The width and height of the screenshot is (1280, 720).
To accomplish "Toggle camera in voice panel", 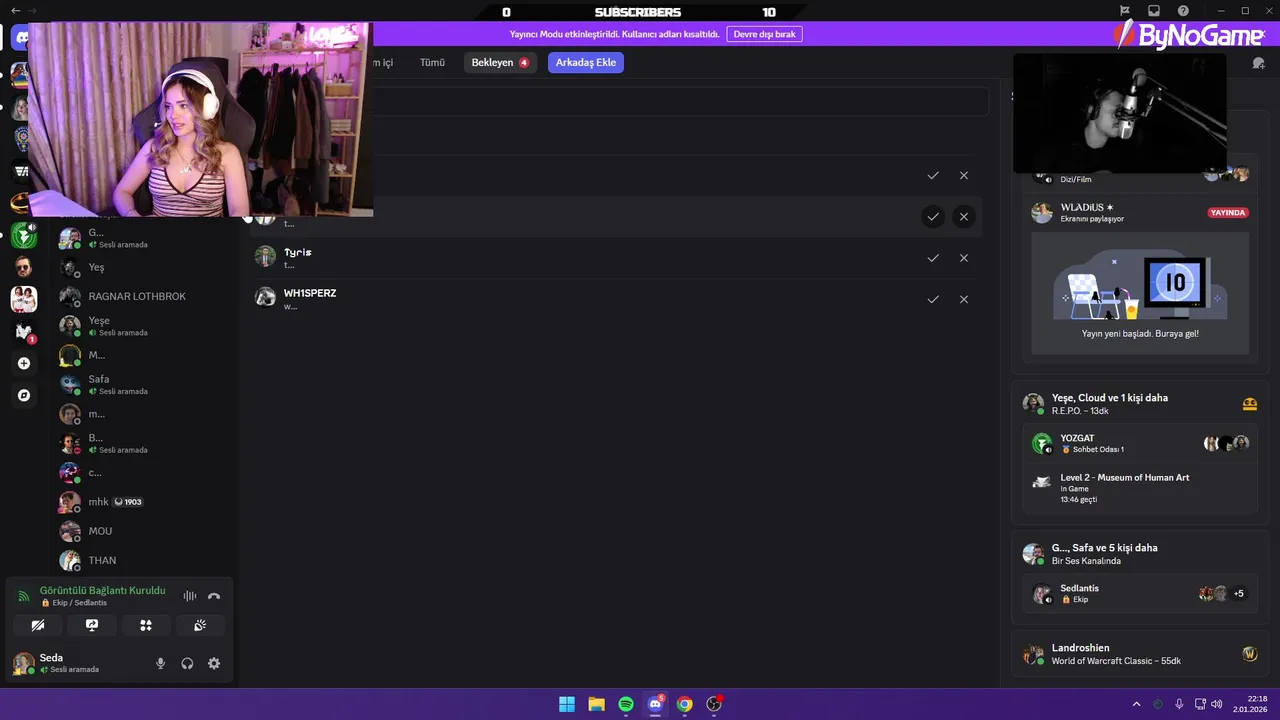I will coord(38,625).
